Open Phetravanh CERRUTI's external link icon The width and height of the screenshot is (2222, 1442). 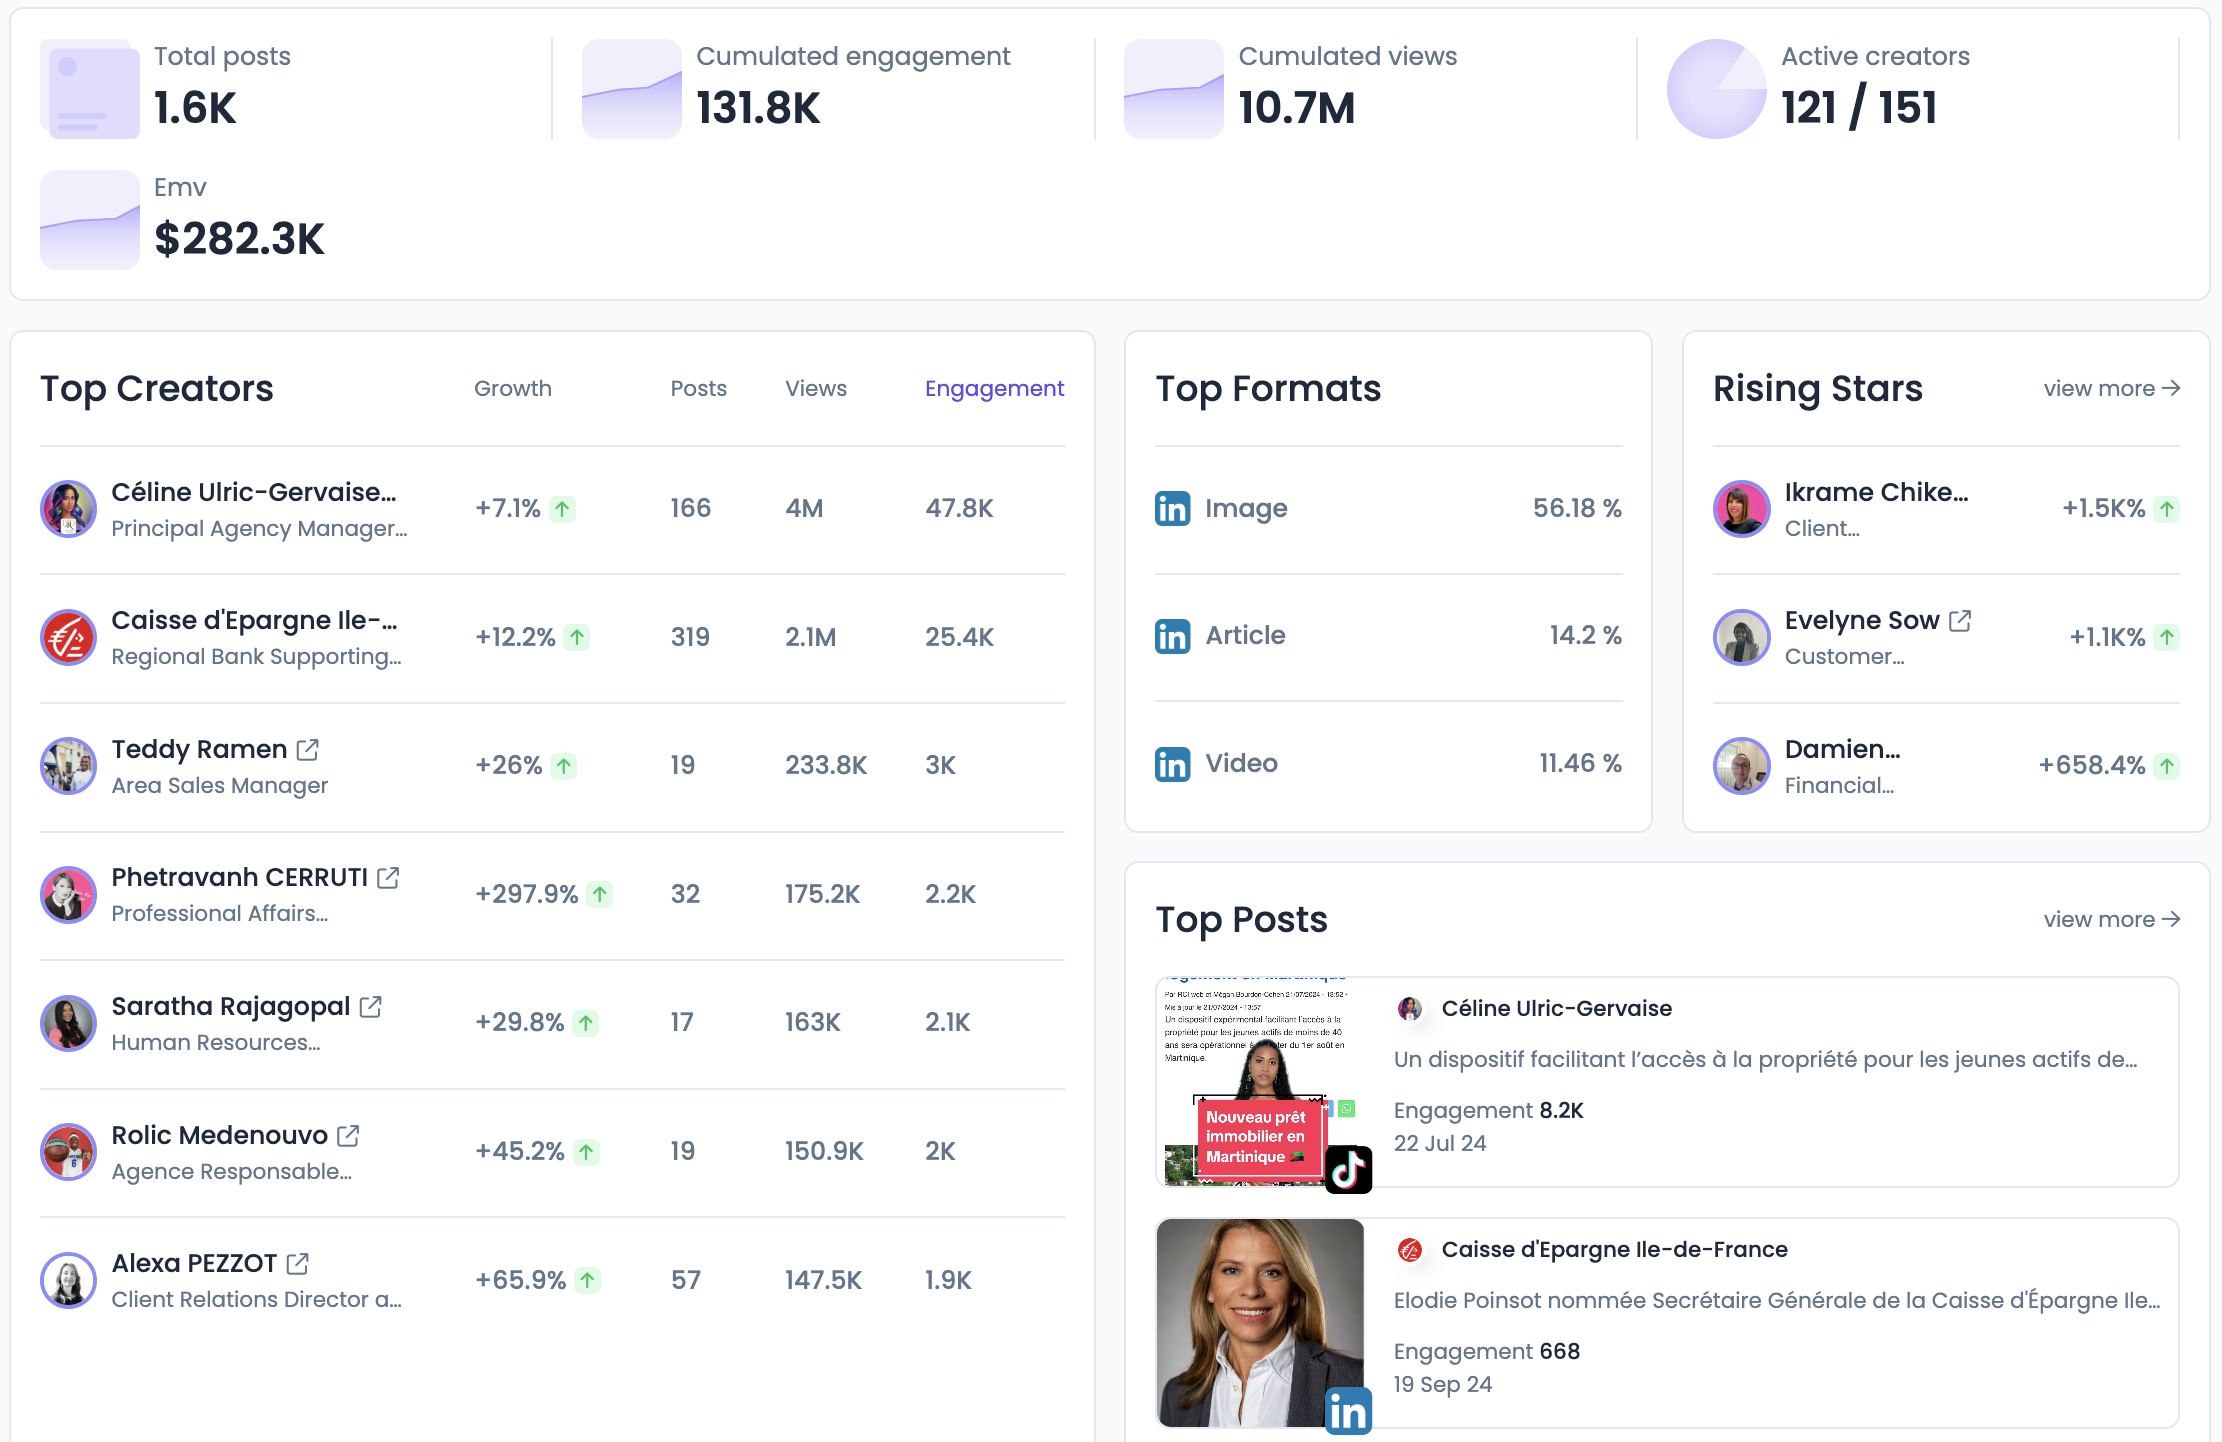pos(388,878)
